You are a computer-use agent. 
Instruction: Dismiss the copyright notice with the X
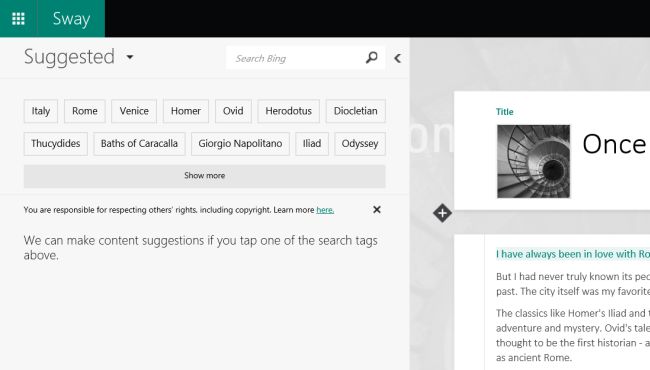[376, 210]
